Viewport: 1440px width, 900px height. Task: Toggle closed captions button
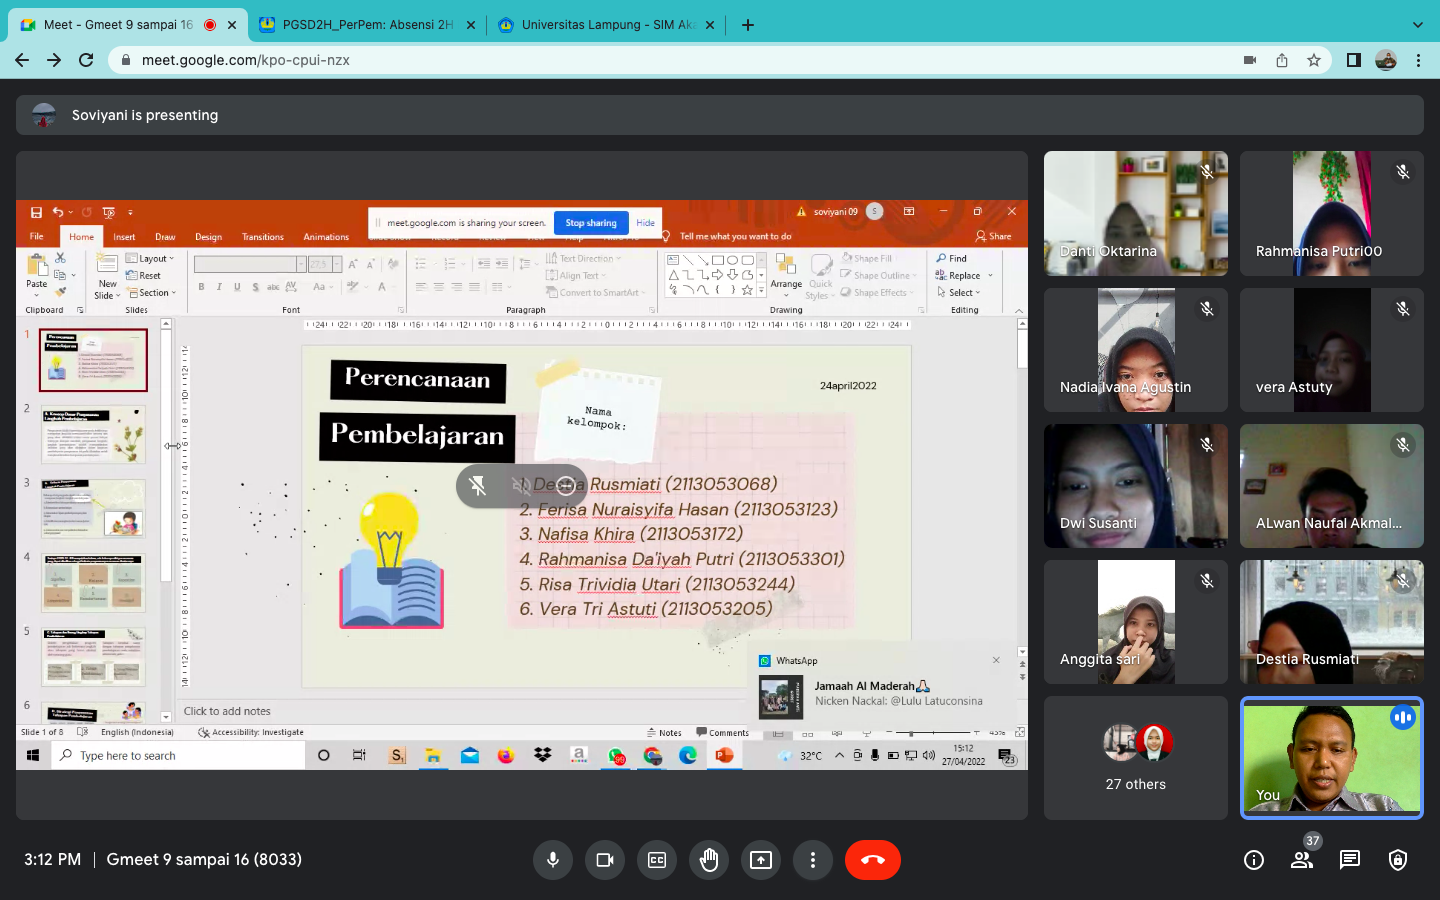click(x=657, y=860)
